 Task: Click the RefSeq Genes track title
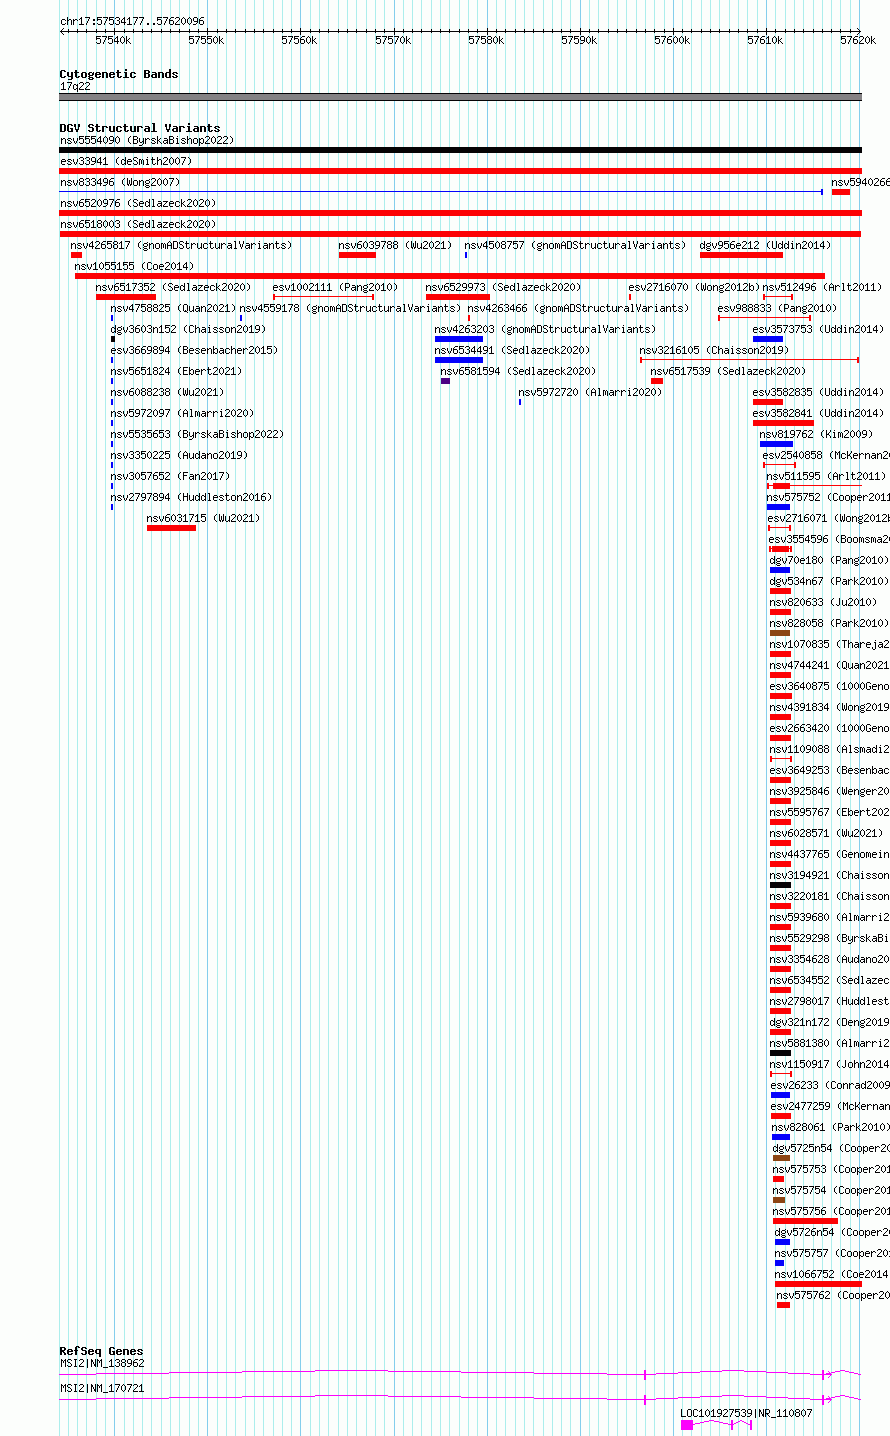click(x=101, y=1351)
